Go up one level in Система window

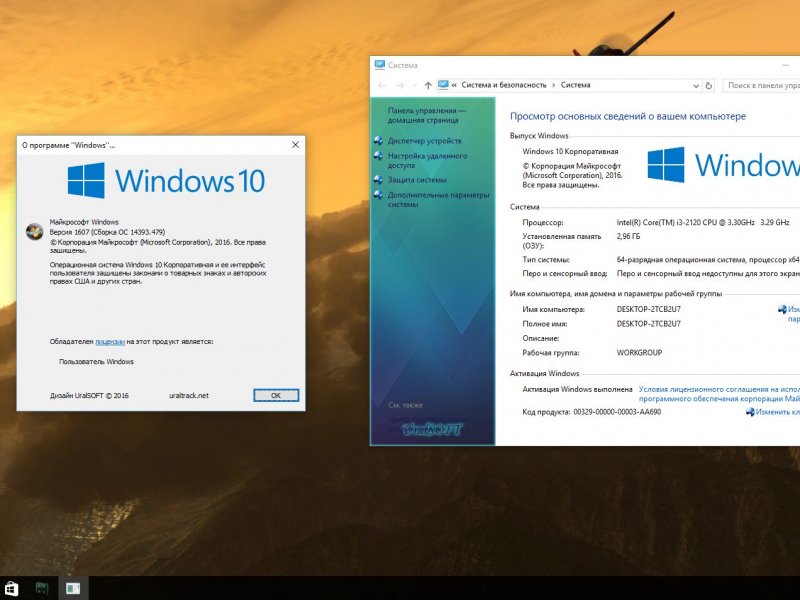click(428, 86)
